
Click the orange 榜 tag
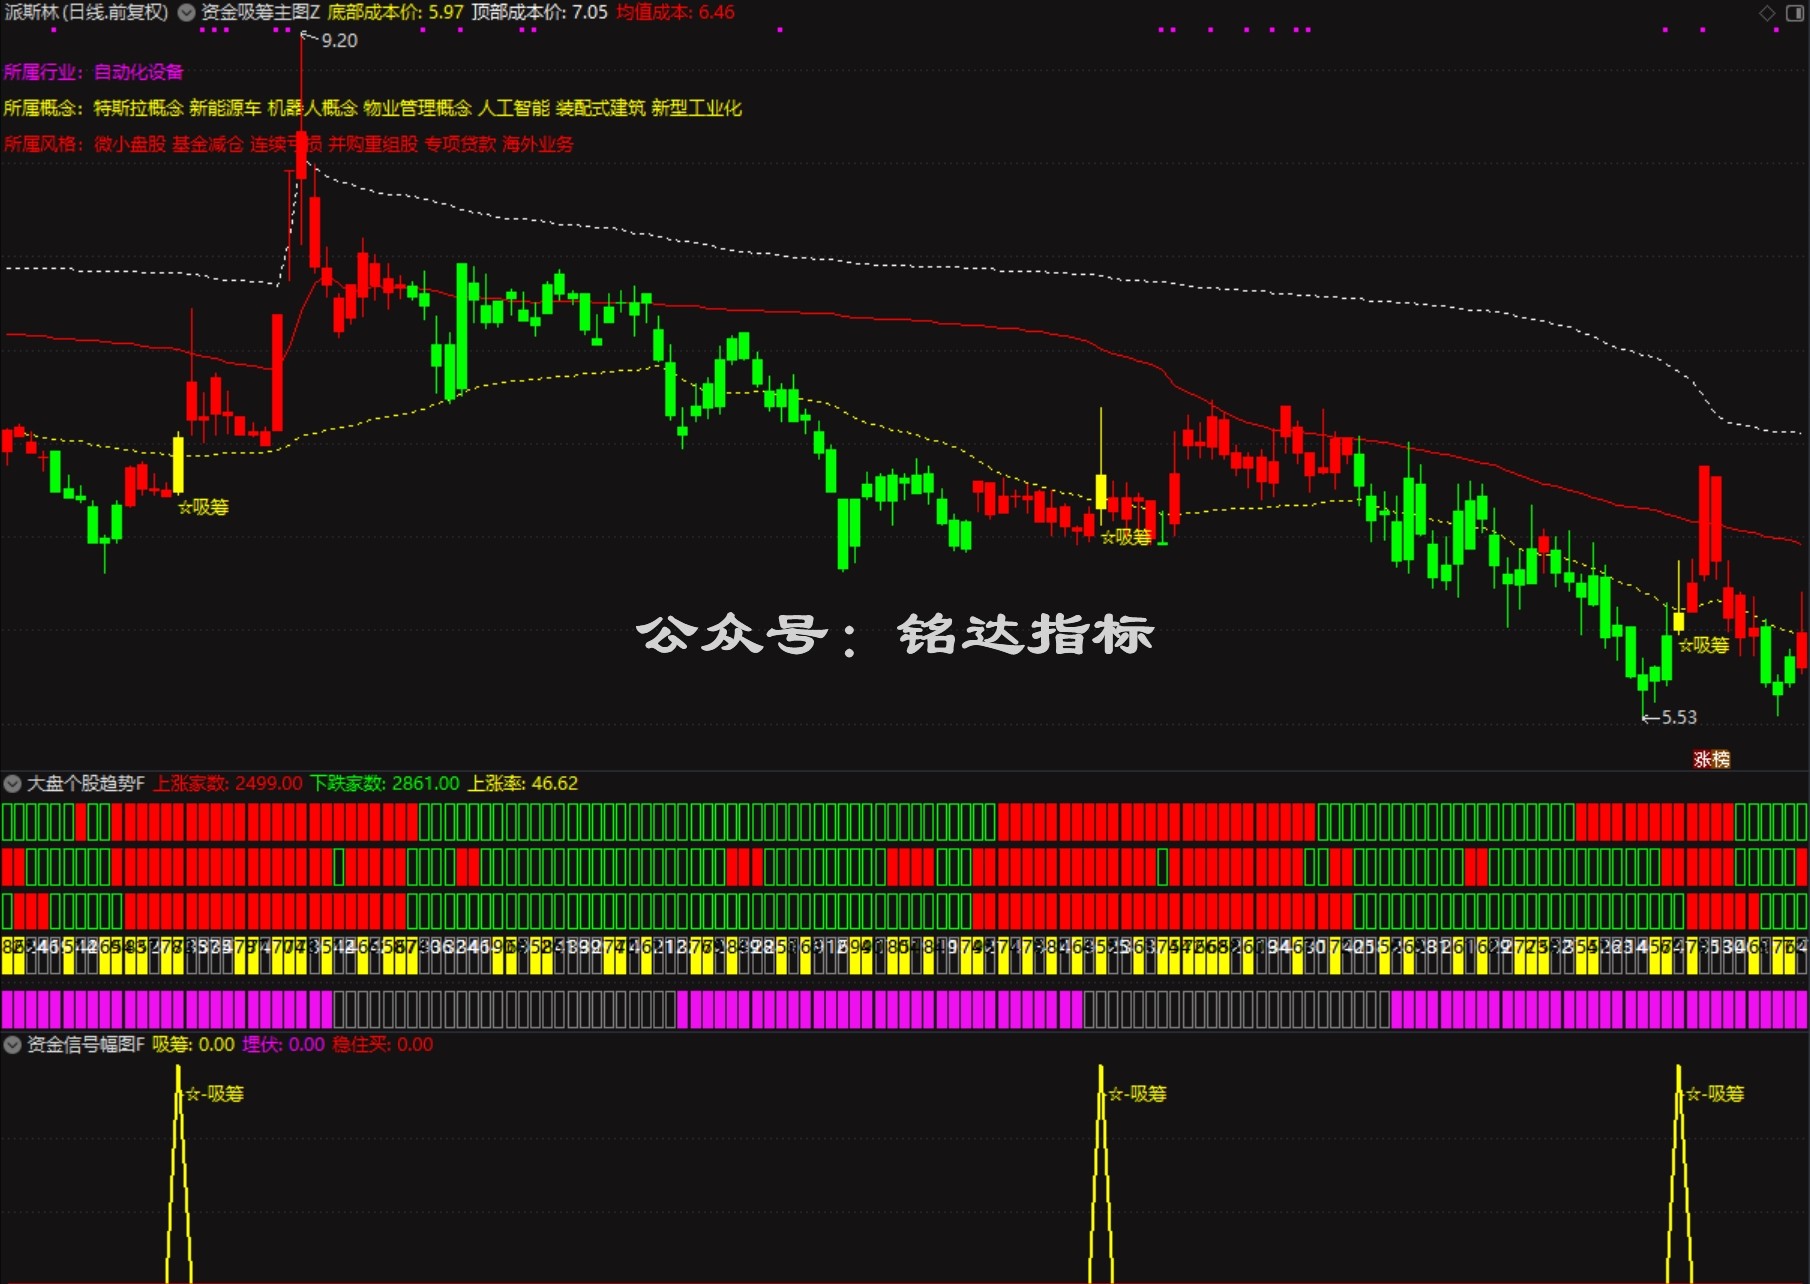pos(1721,759)
